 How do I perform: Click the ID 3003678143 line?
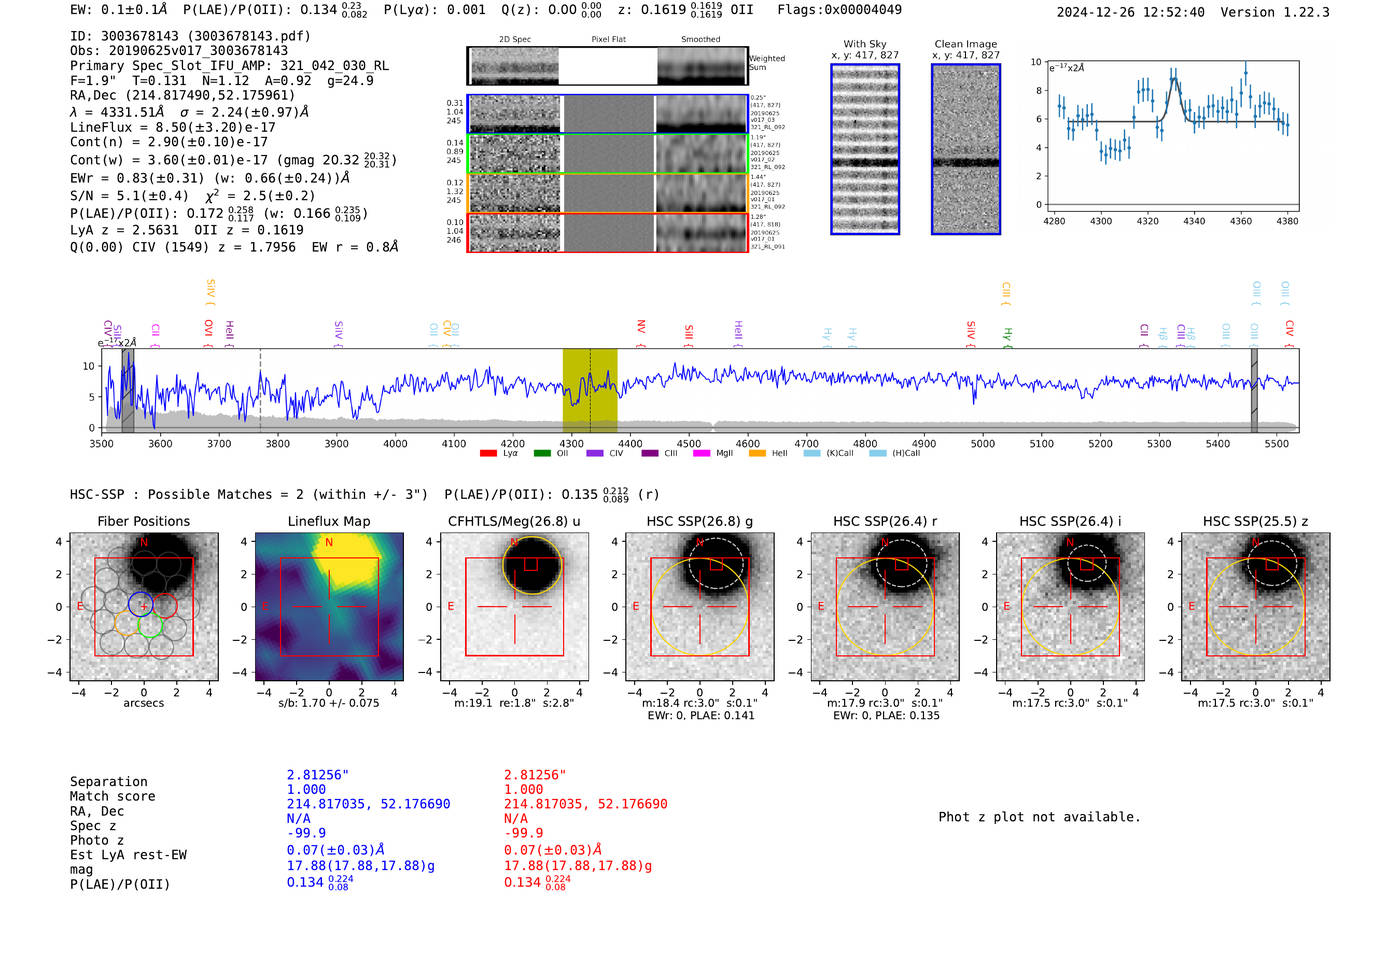click(x=191, y=36)
